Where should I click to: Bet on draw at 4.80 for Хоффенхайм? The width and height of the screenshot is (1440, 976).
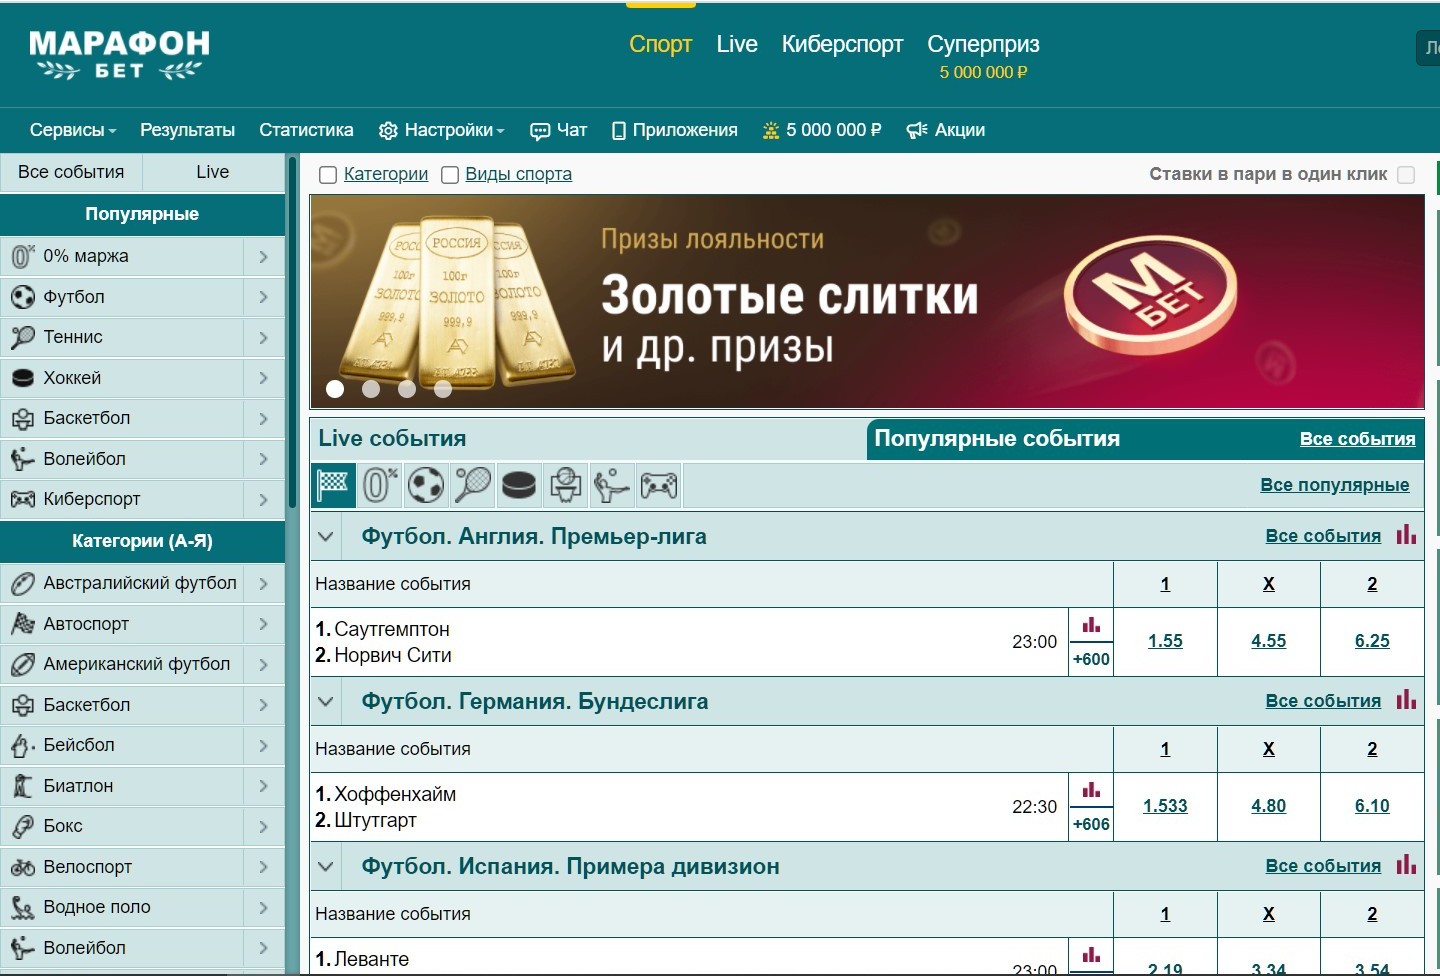(x=1268, y=806)
